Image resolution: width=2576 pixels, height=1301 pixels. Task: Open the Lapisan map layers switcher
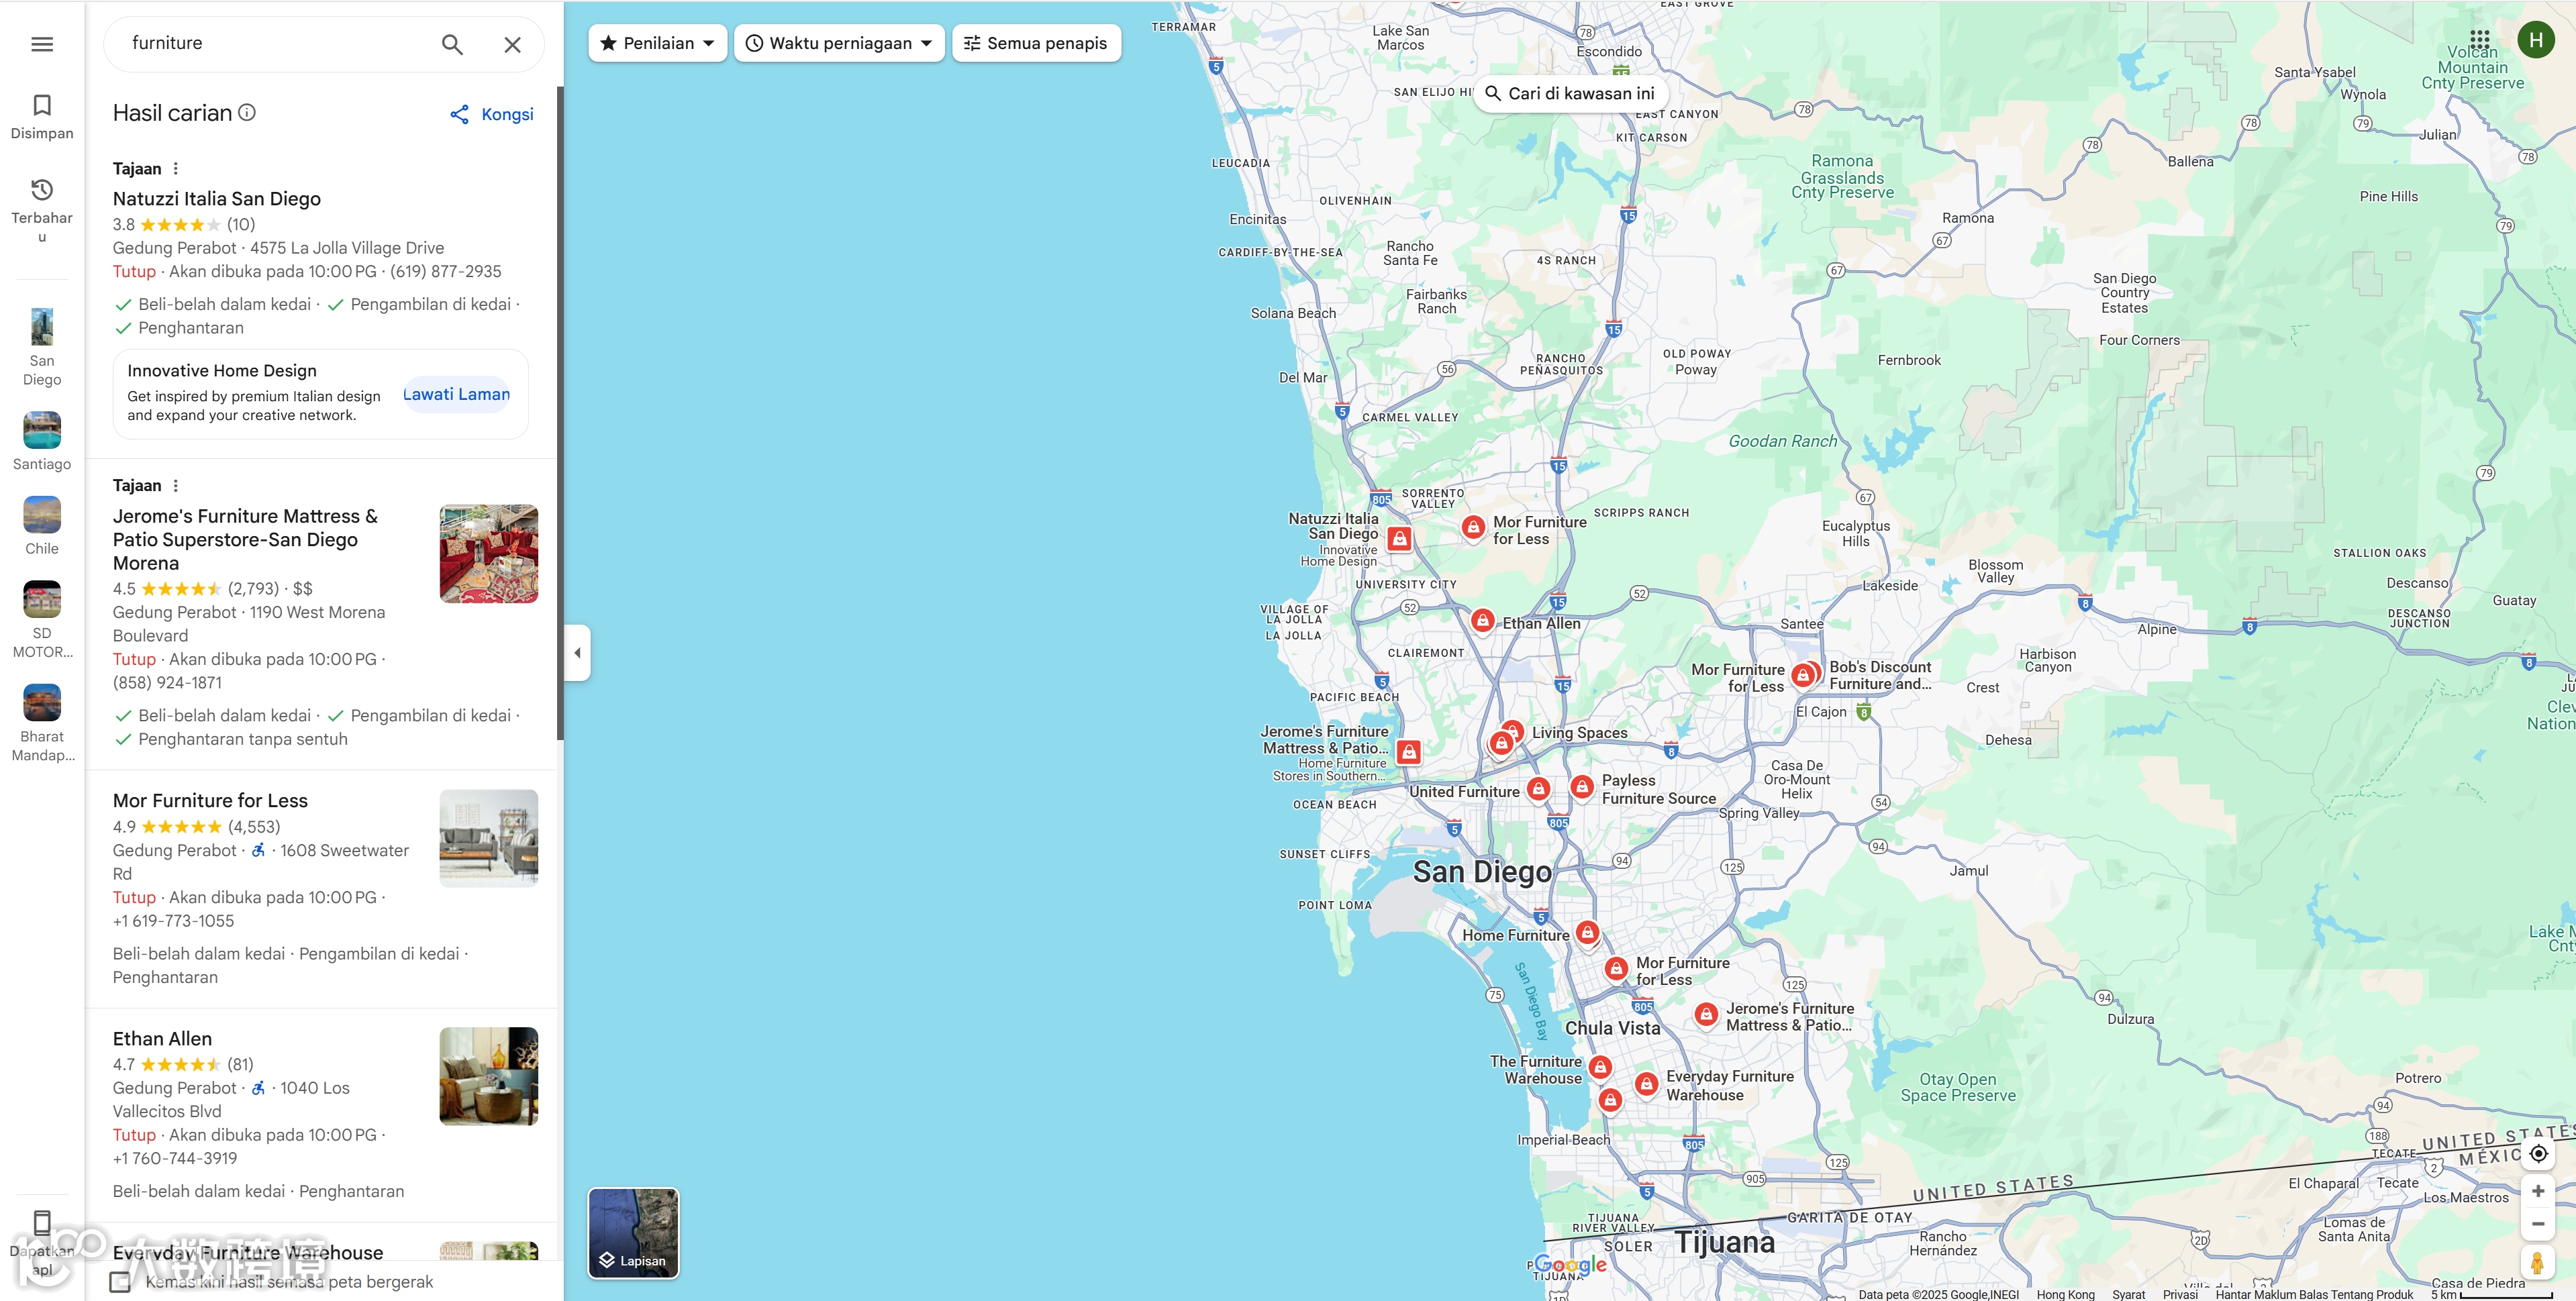tap(633, 1232)
